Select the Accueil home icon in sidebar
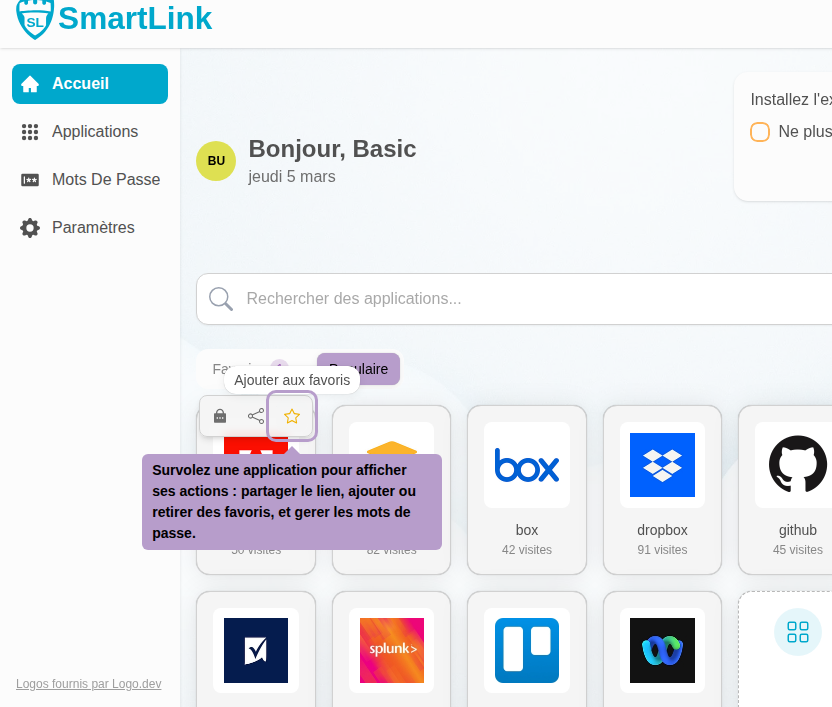The height and width of the screenshot is (707, 832). (28, 84)
